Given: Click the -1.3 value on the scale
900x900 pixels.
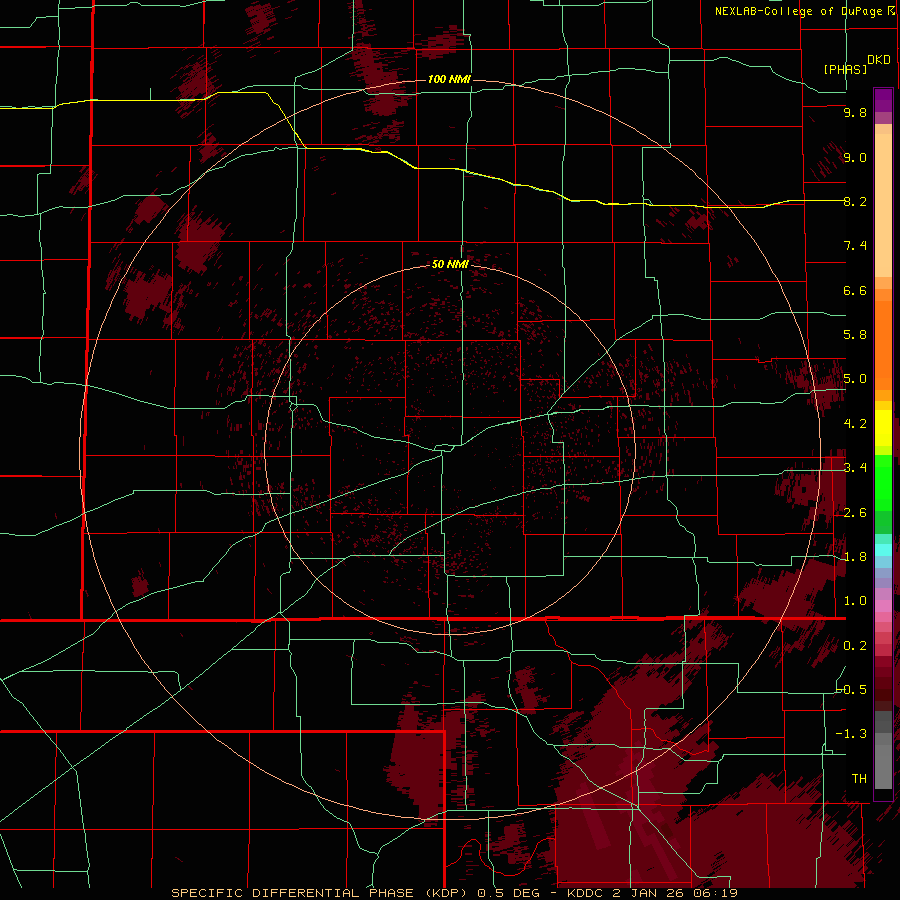Looking at the screenshot, I should [851, 734].
